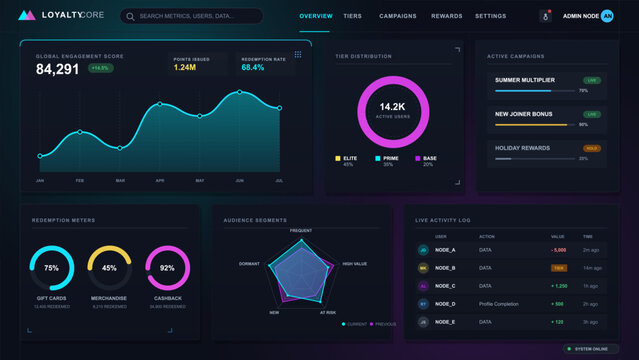This screenshot has height=360, width=639.
Task: Click the Elite yellow legend swatch
Action: pyautogui.click(x=337, y=158)
